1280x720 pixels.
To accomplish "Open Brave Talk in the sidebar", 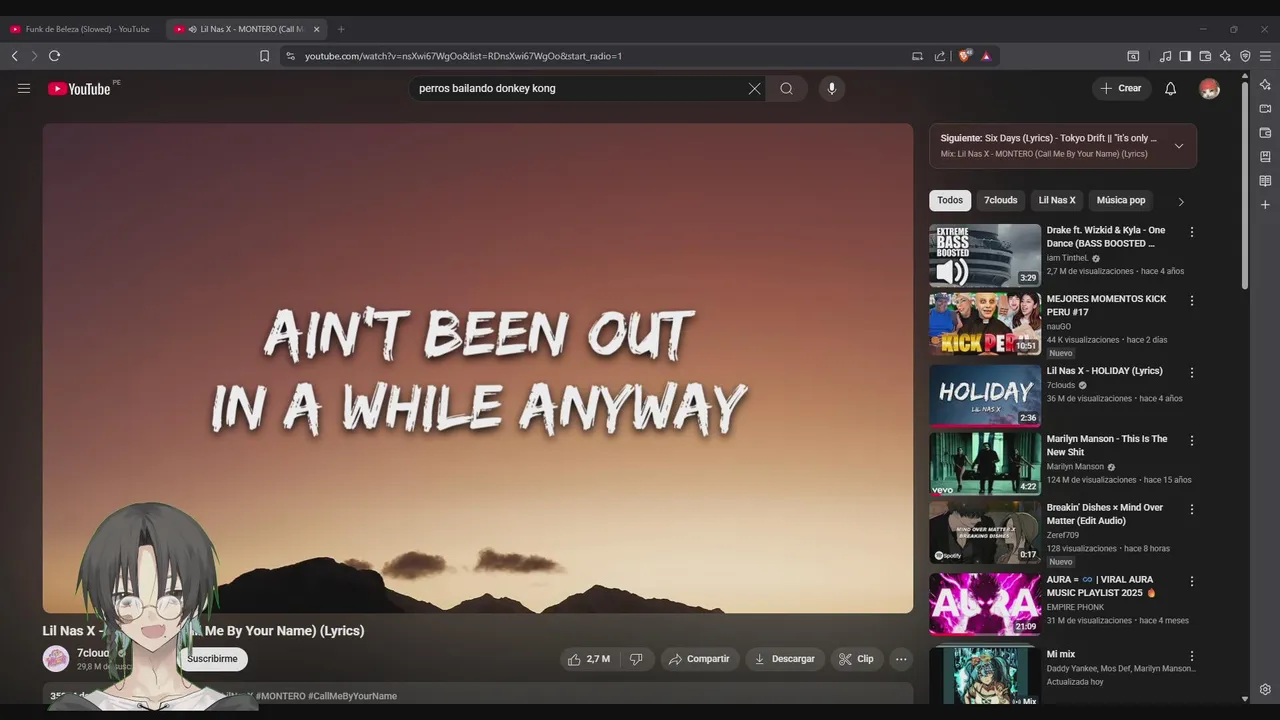I will [x=1265, y=108].
